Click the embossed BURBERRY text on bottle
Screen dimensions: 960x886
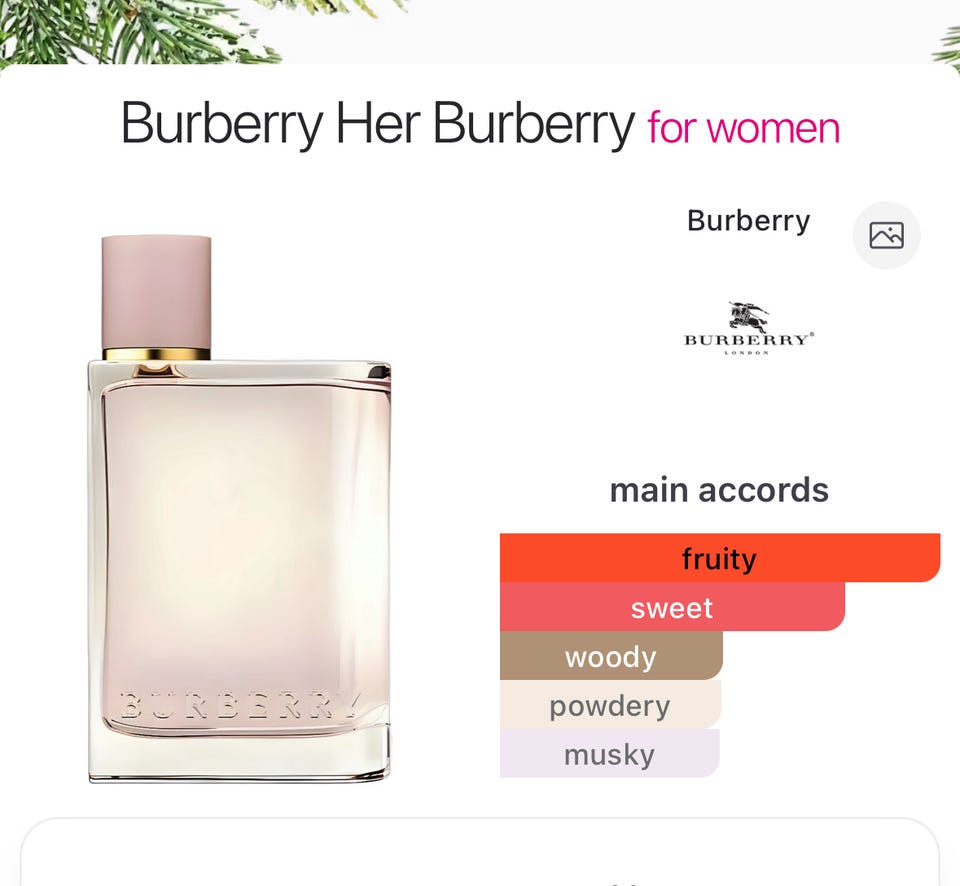pyautogui.click(x=241, y=705)
